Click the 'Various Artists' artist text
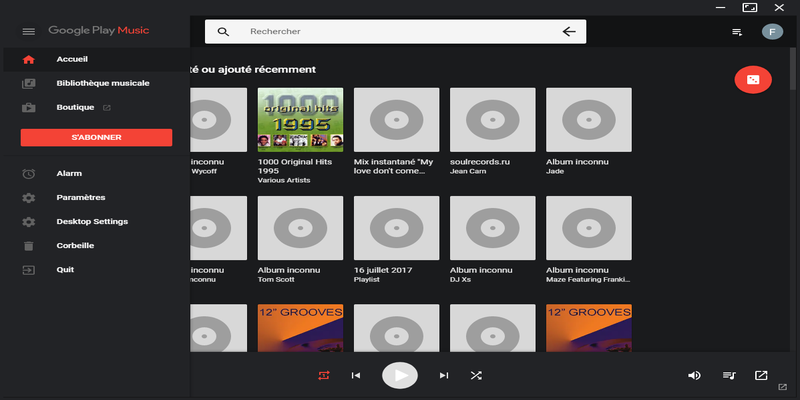800x400 pixels. pos(284,181)
